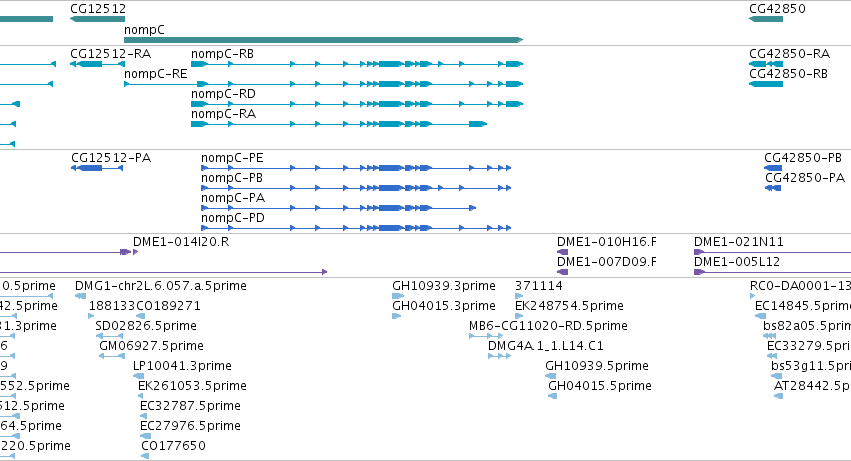Select the GH10939.3prime EST feature
Image resolution: width=851 pixels, height=461 pixels.
pos(398,296)
